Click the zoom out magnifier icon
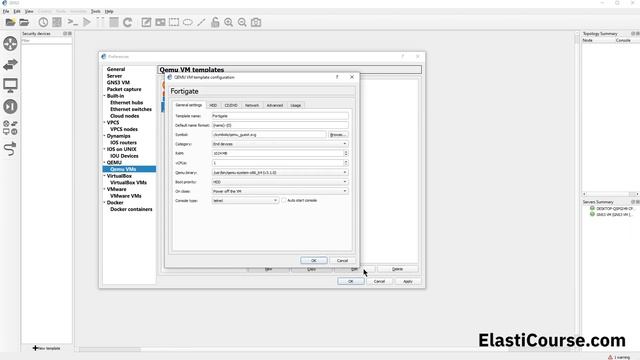This screenshot has height=360, width=640. coord(242,22)
